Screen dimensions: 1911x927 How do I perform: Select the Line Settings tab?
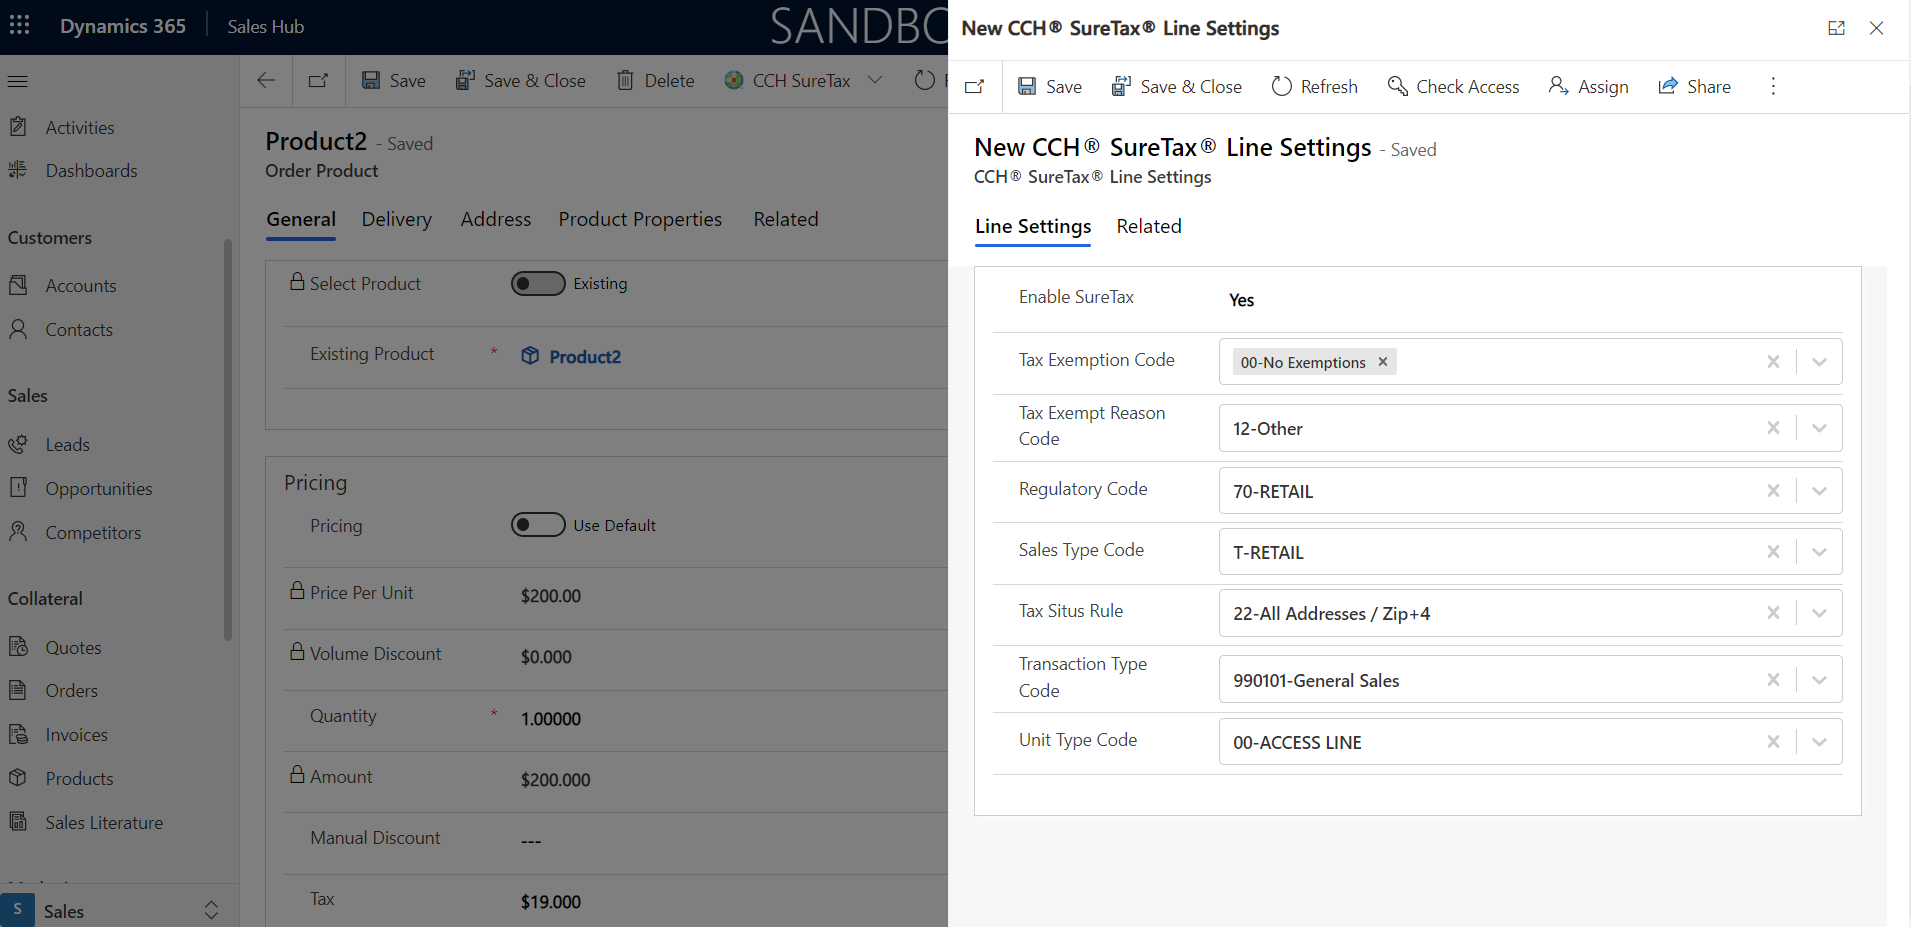tap(1033, 227)
